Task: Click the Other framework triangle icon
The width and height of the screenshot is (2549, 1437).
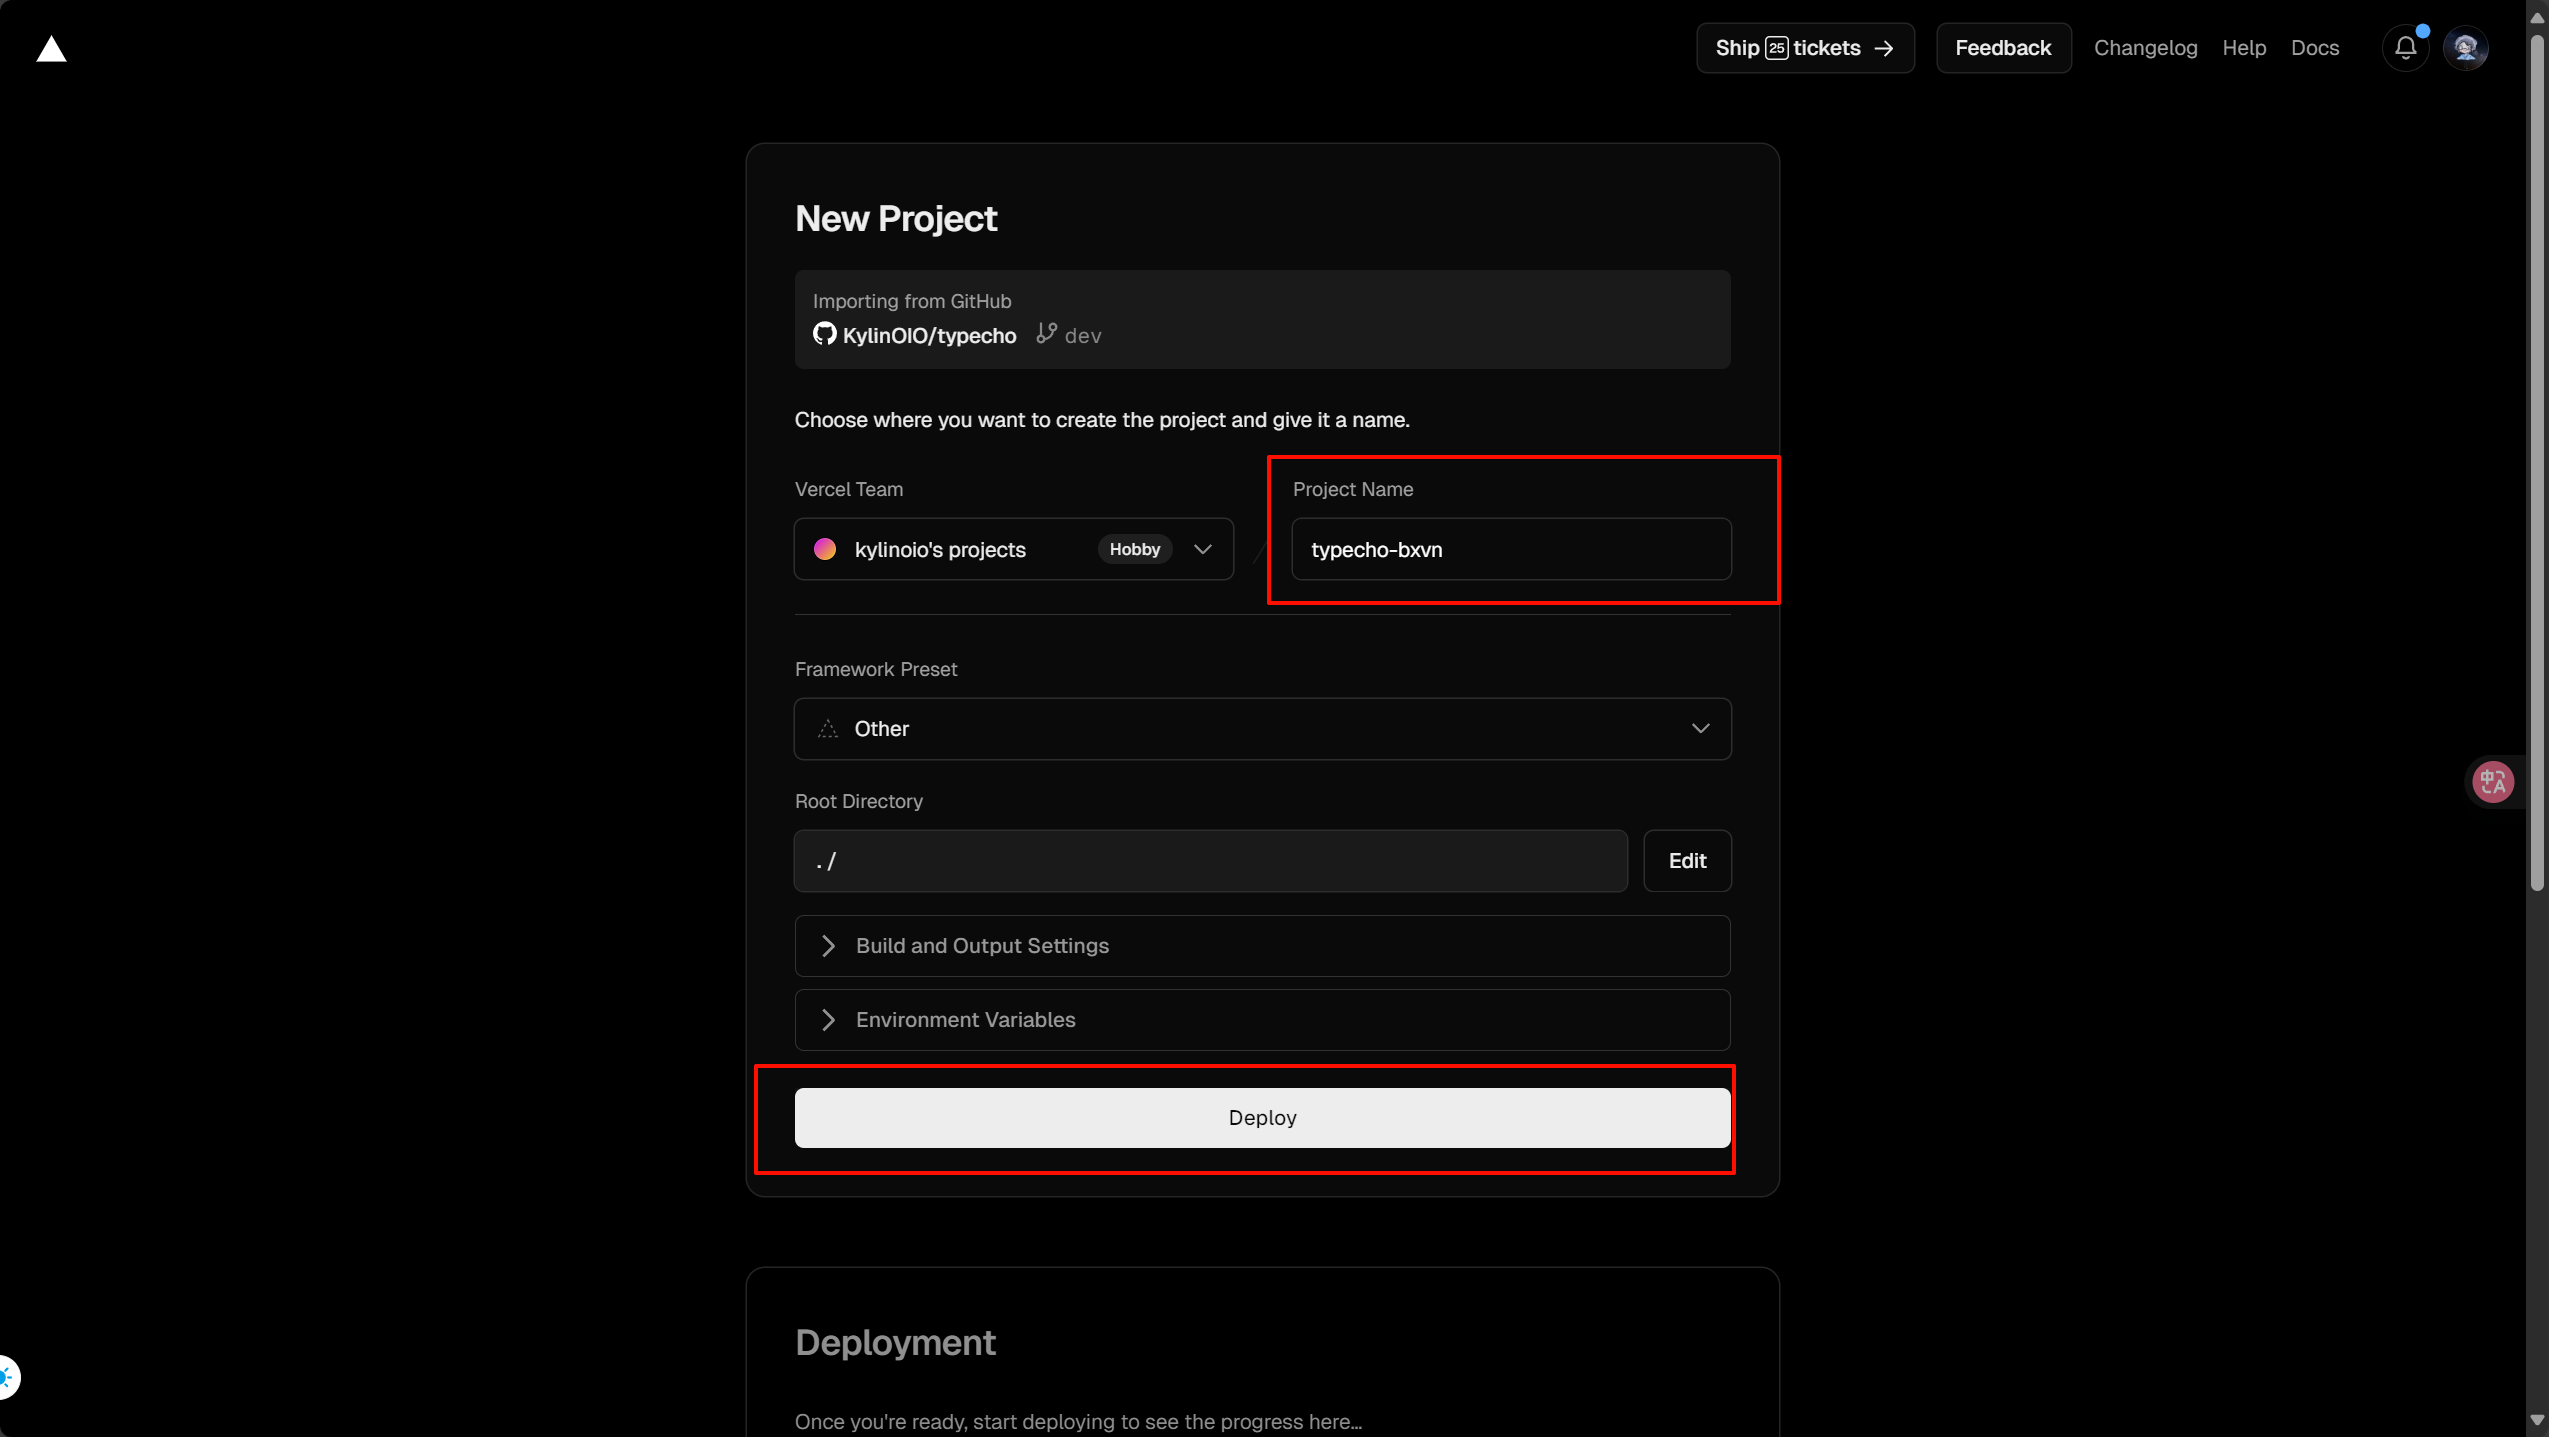Action: click(827, 729)
